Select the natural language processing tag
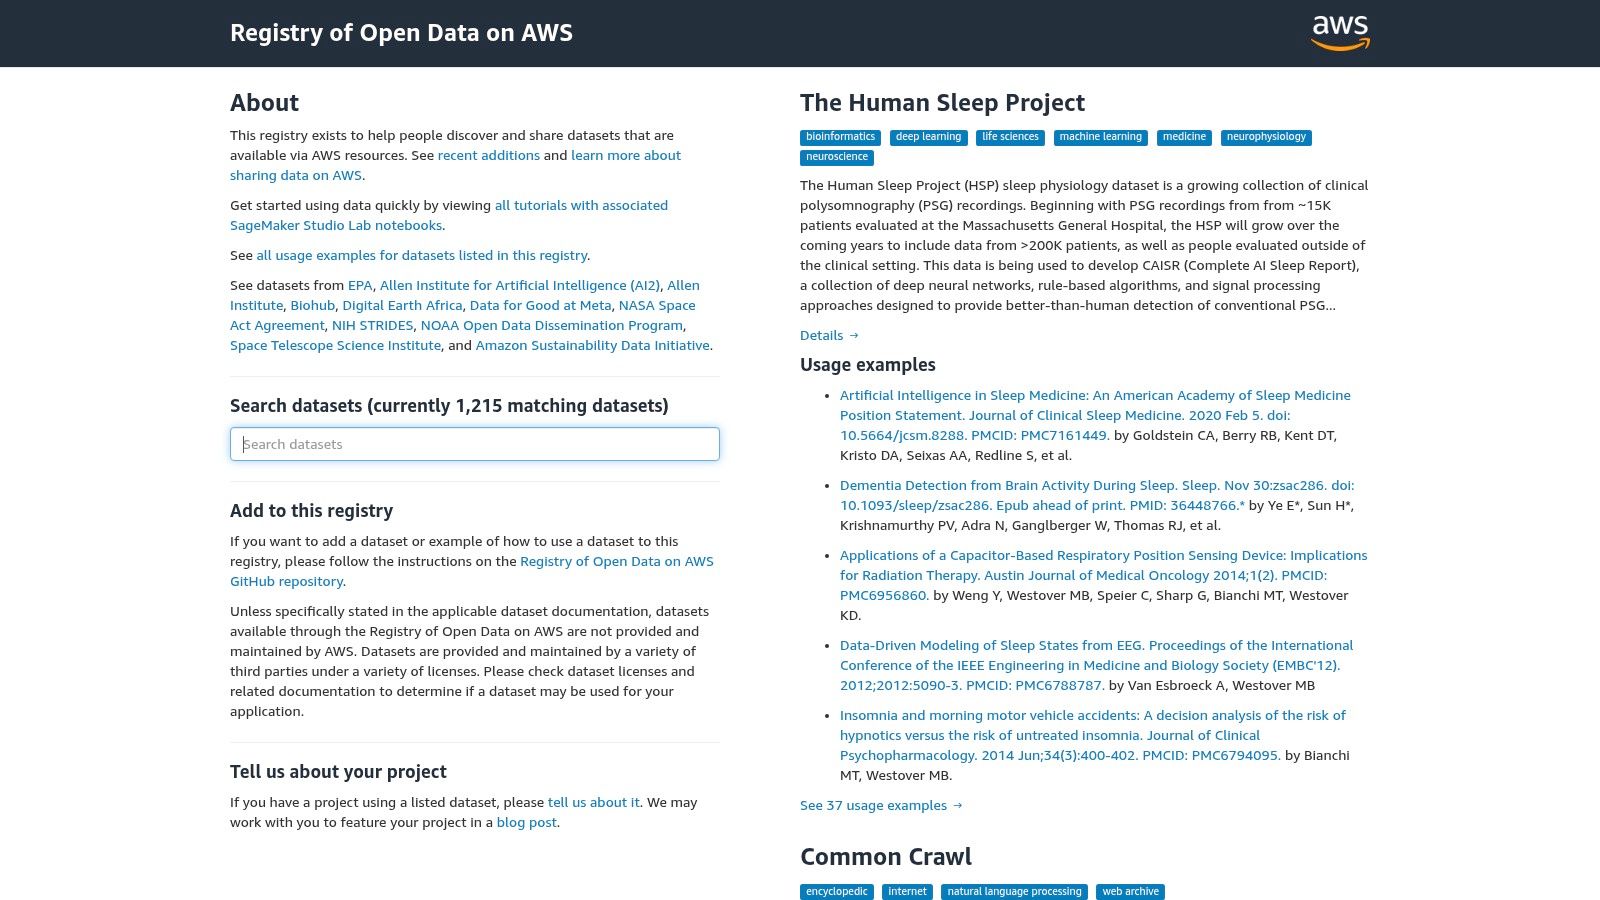Viewport: 1600px width, 900px height. pos(1014,892)
